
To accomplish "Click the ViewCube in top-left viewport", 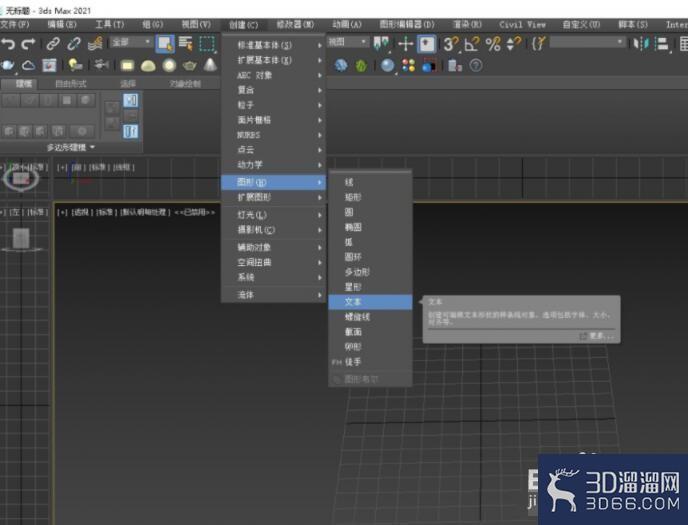I will [21, 179].
